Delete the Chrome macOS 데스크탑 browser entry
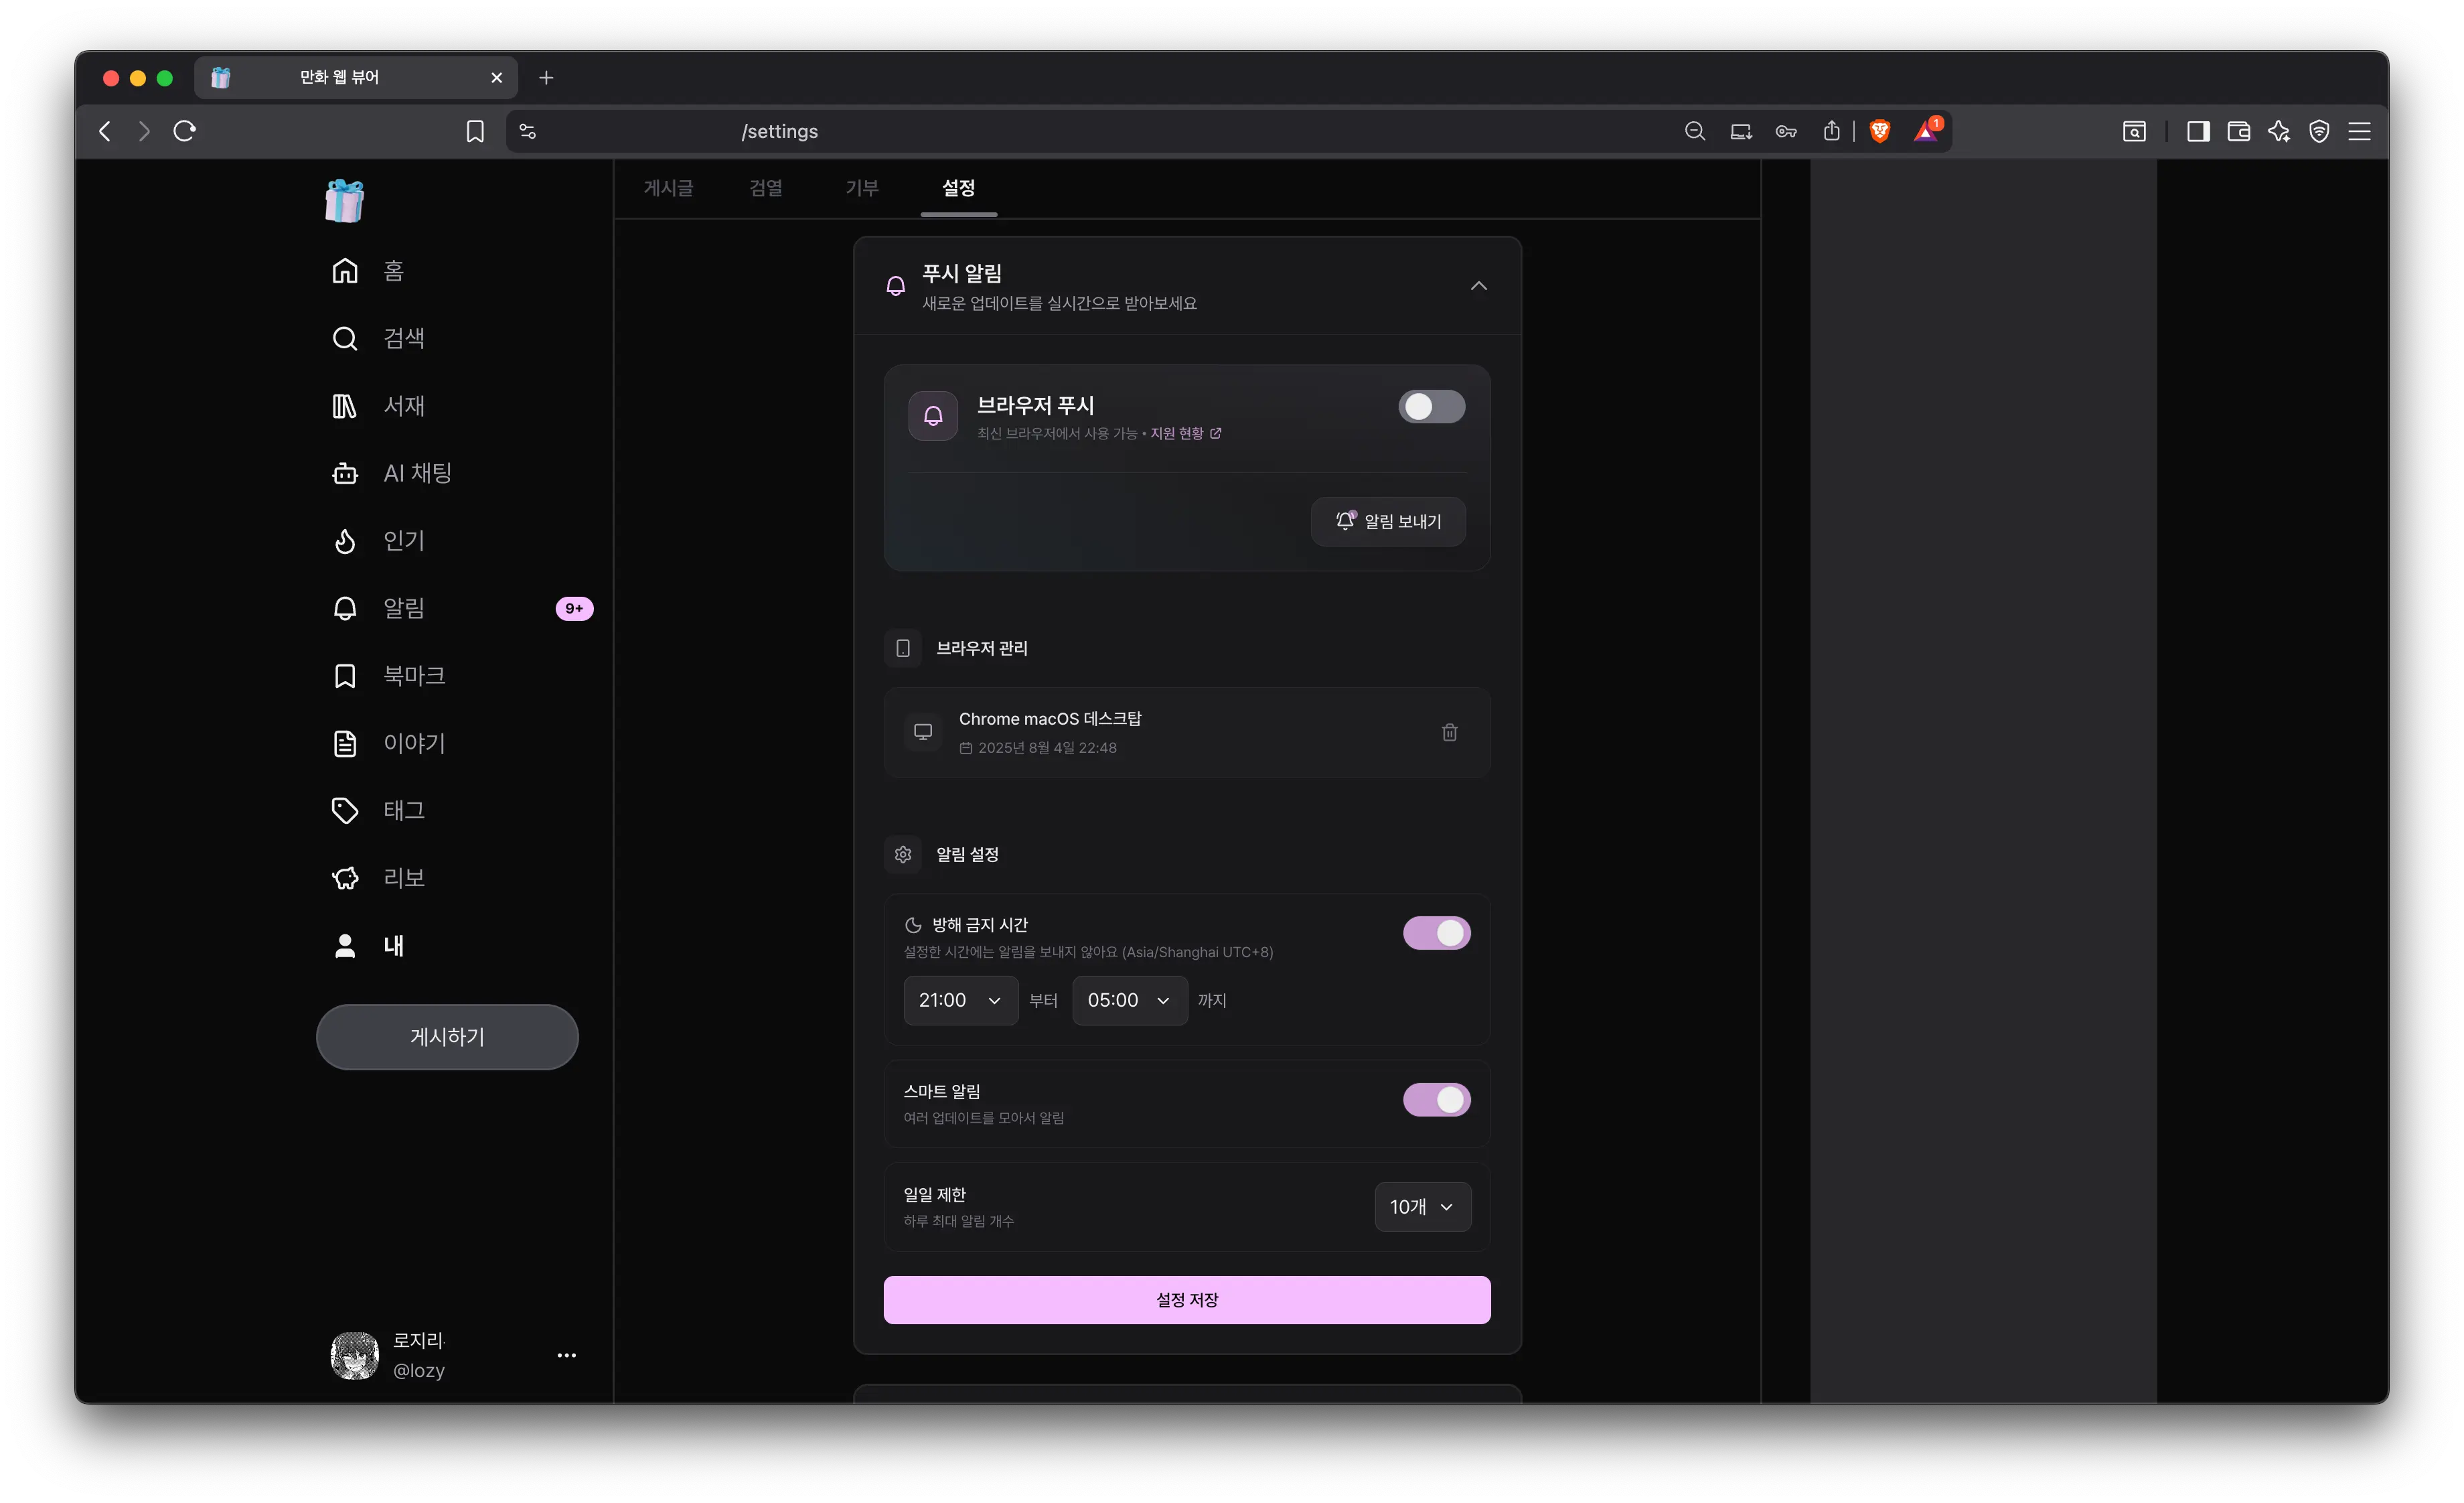This screenshot has width=2464, height=1503. click(1449, 733)
